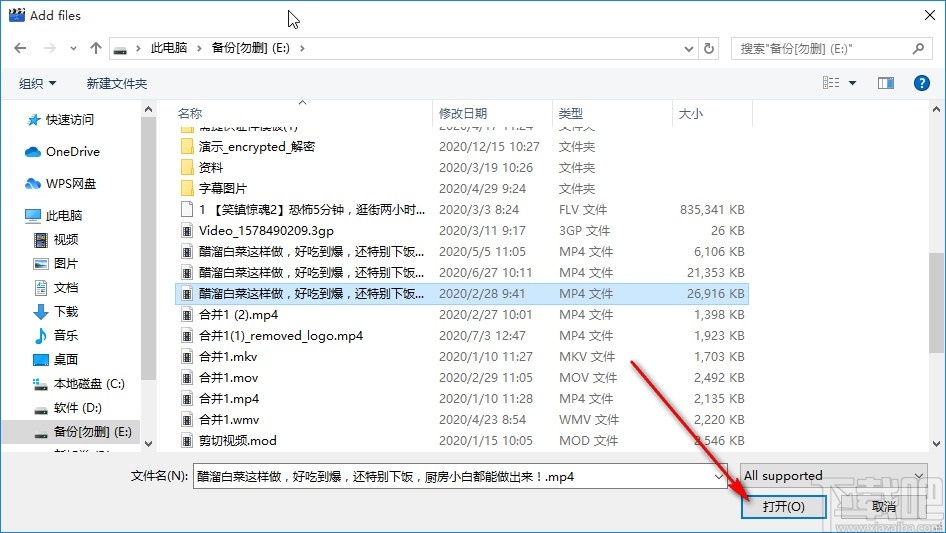Select 醋溜白菜 file dated 2020/2/28

(462, 294)
